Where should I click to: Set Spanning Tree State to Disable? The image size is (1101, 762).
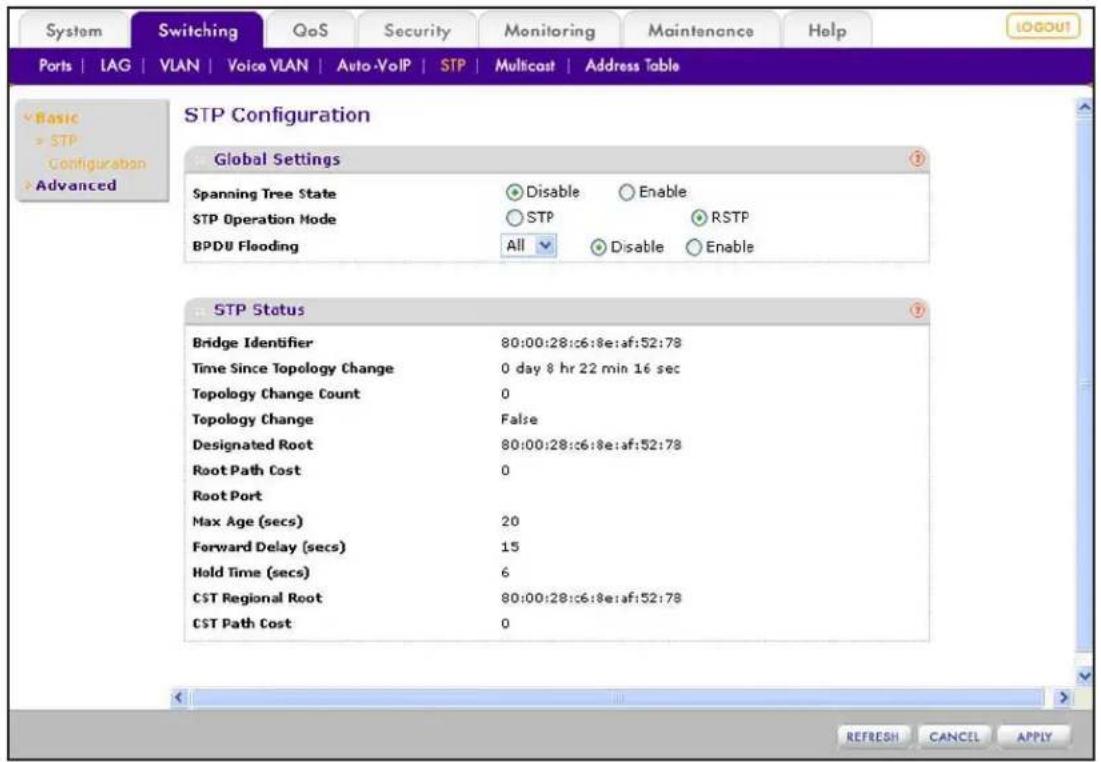click(514, 192)
